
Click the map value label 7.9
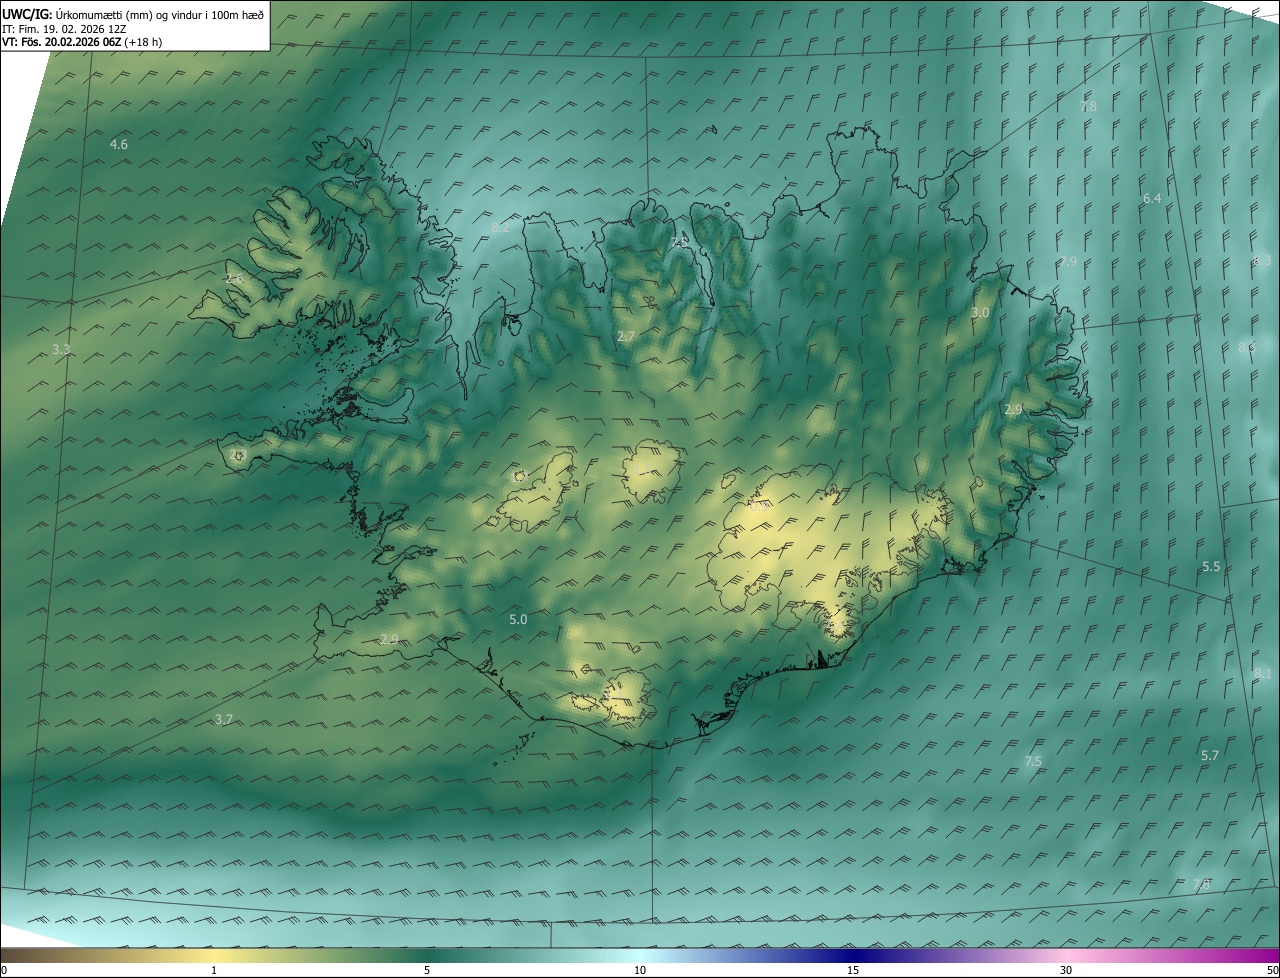pyautogui.click(x=1069, y=262)
